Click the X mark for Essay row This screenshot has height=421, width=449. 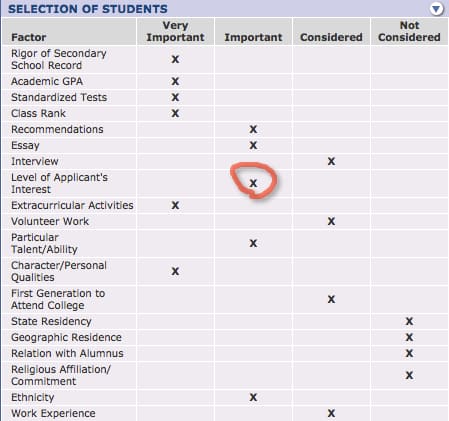point(253,145)
